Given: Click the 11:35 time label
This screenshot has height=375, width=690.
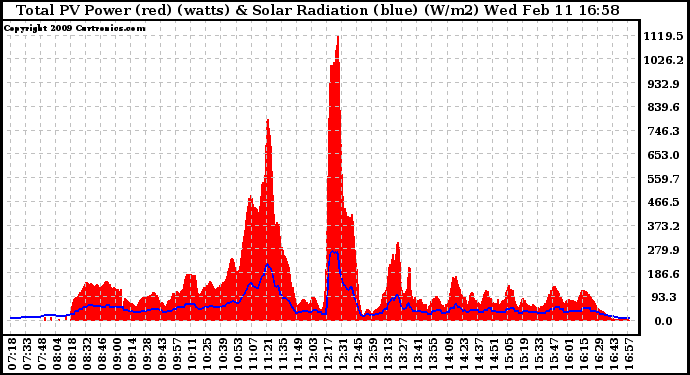Looking at the screenshot, I should coord(283,354).
